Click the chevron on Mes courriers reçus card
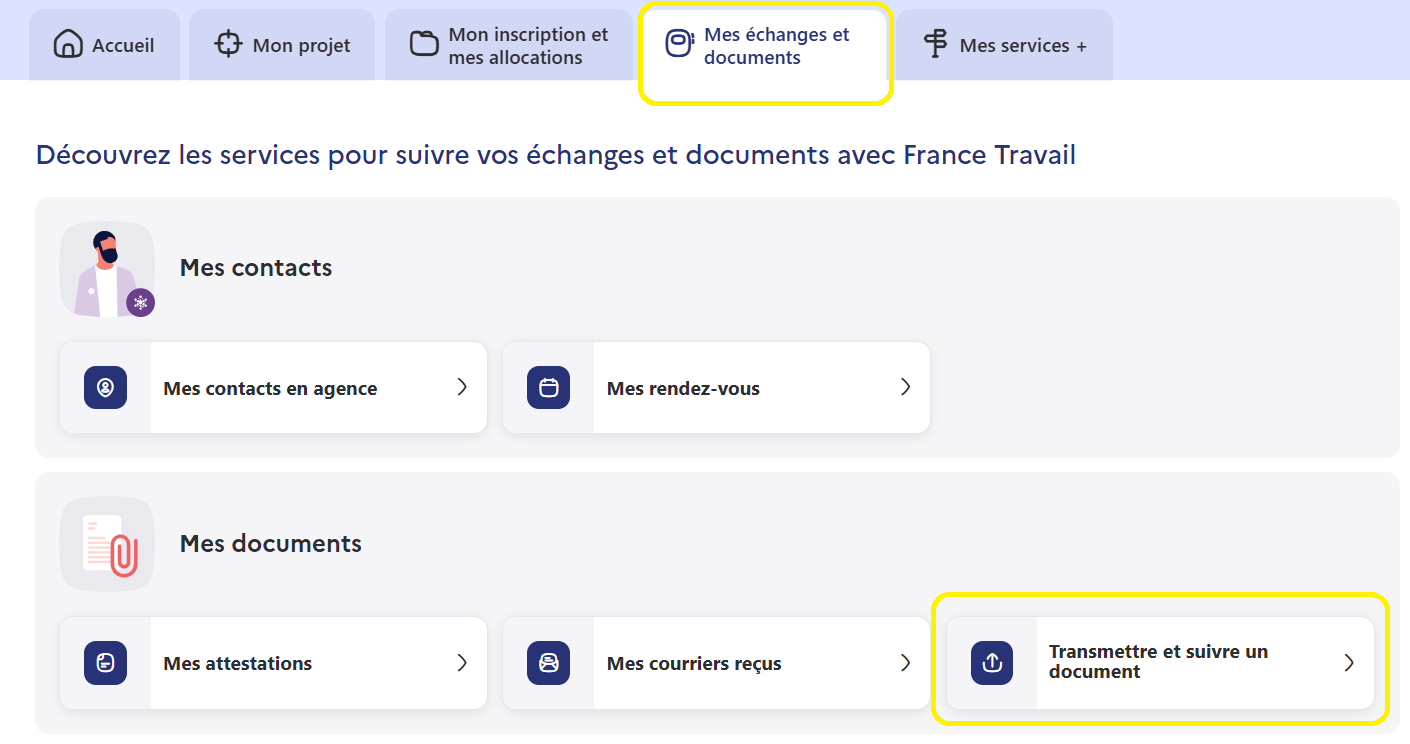Viewport: 1410px width, 744px height. pyautogui.click(x=905, y=662)
